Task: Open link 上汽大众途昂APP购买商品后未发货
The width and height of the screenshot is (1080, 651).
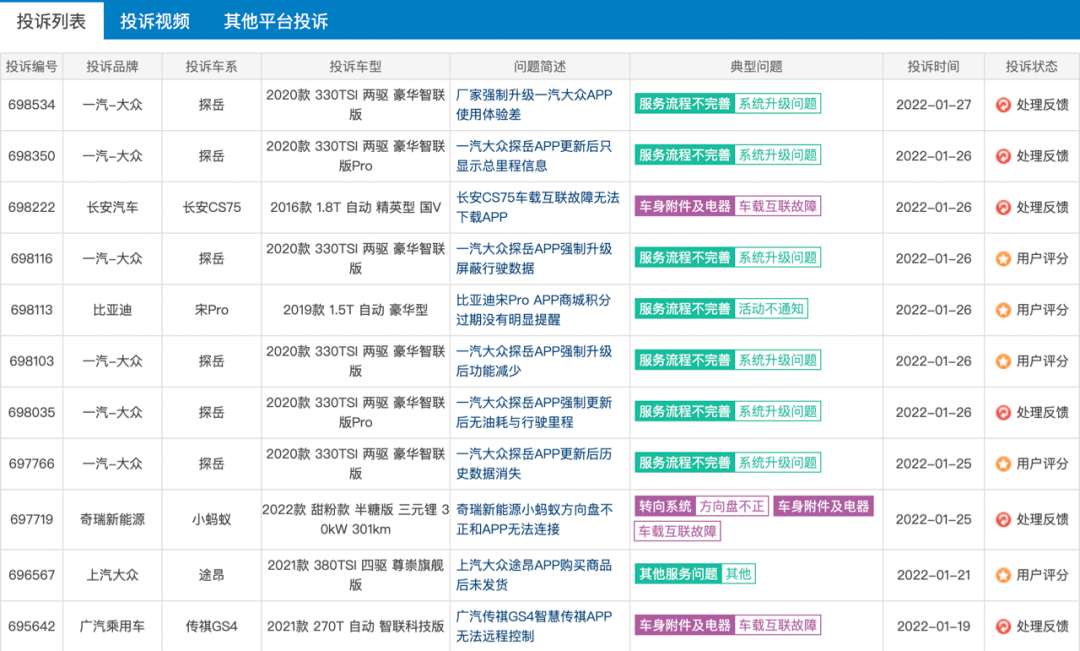Action: (x=534, y=575)
